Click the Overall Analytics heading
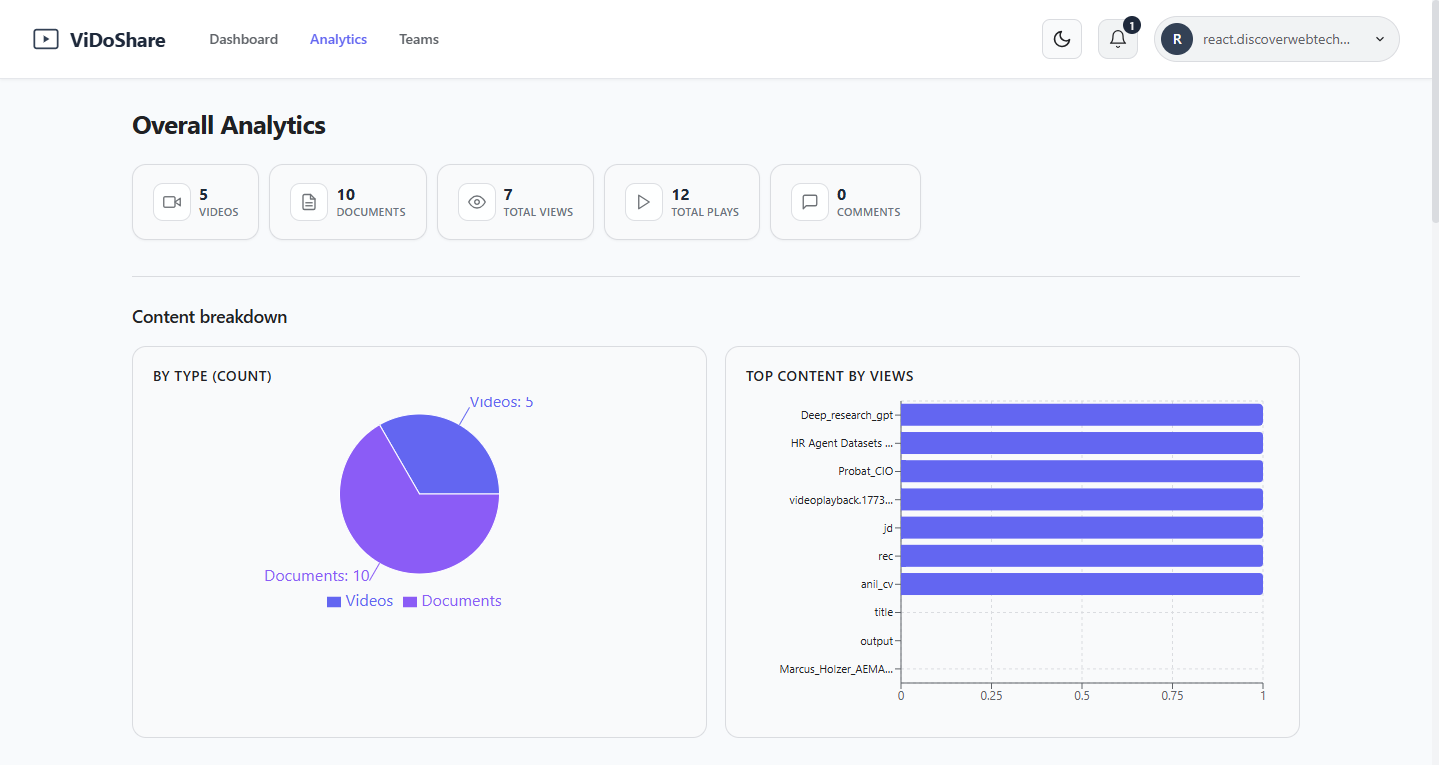This screenshot has height=765, width=1439. point(229,125)
